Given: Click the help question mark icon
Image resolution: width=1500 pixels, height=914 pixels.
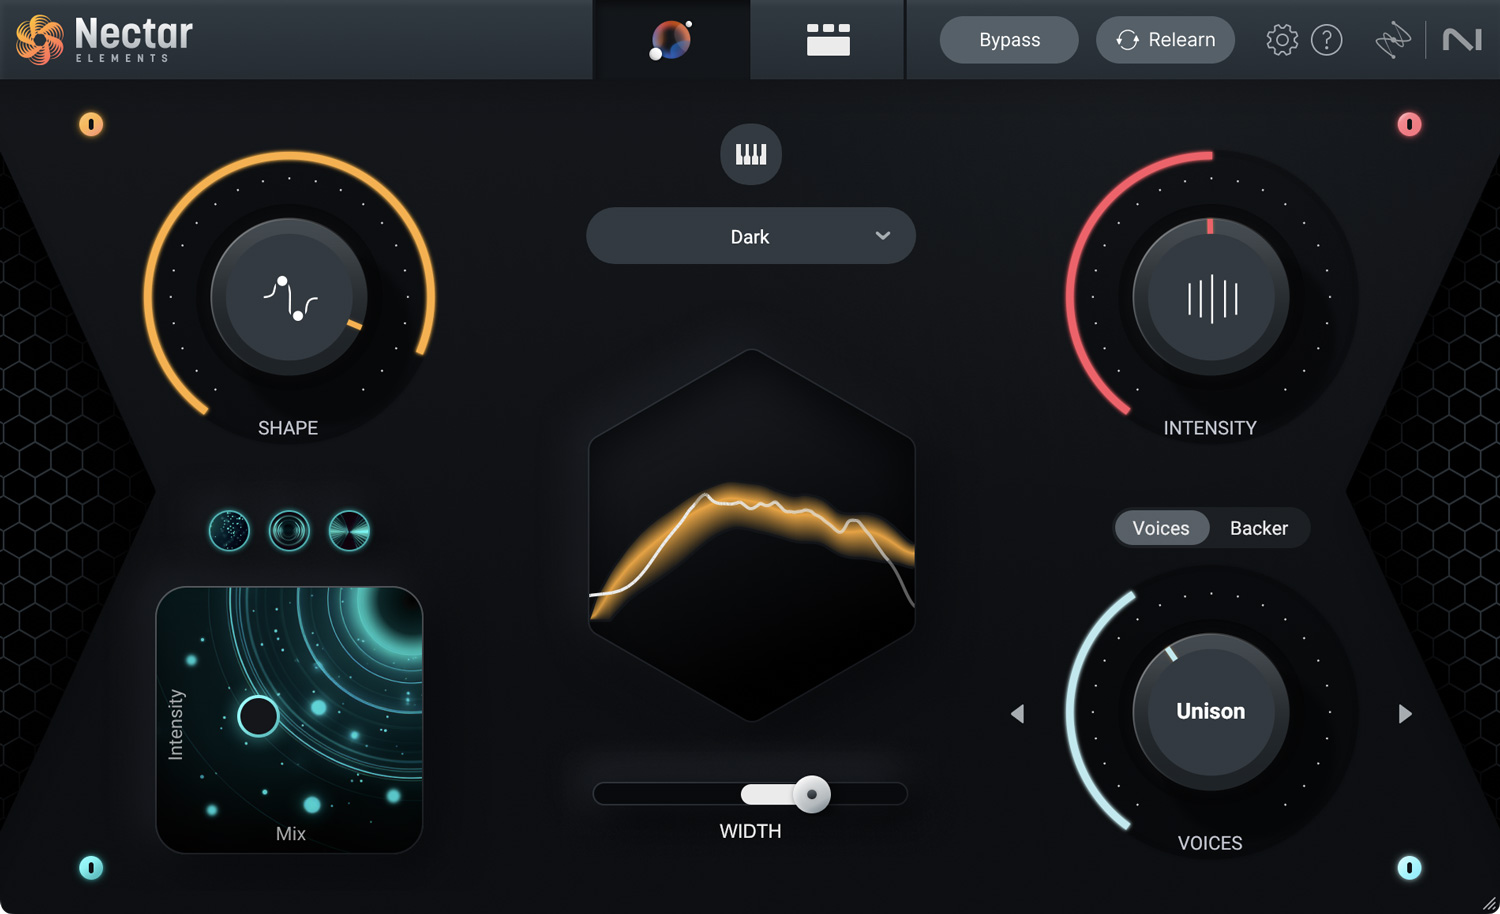Looking at the screenshot, I should pos(1326,40).
